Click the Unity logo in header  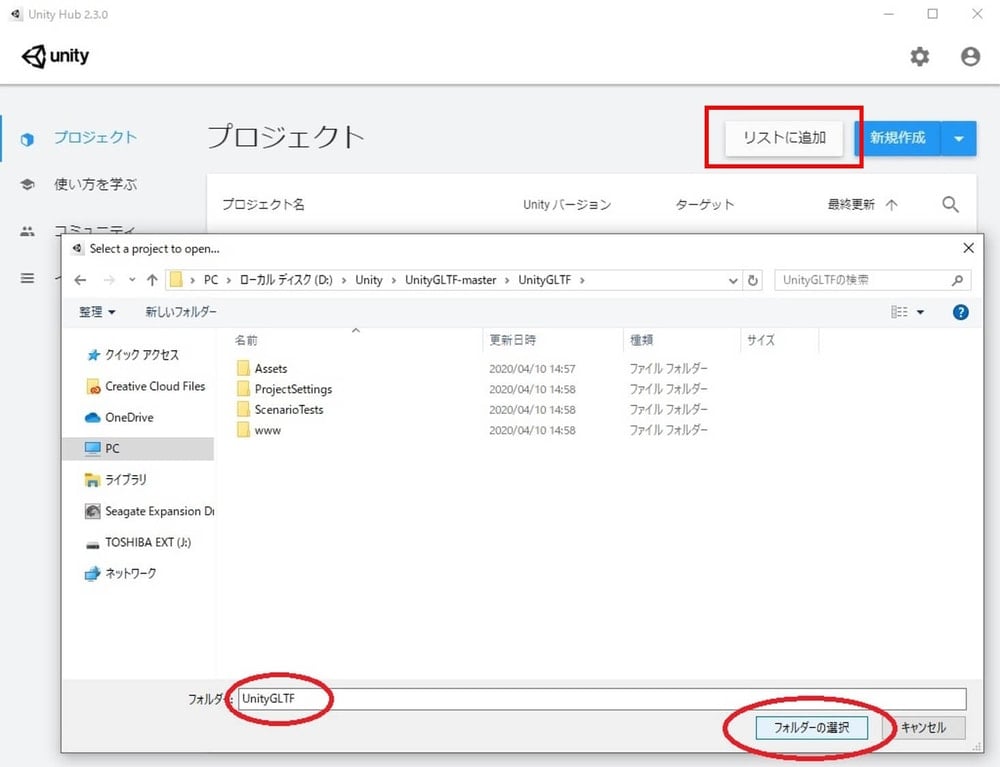(55, 56)
